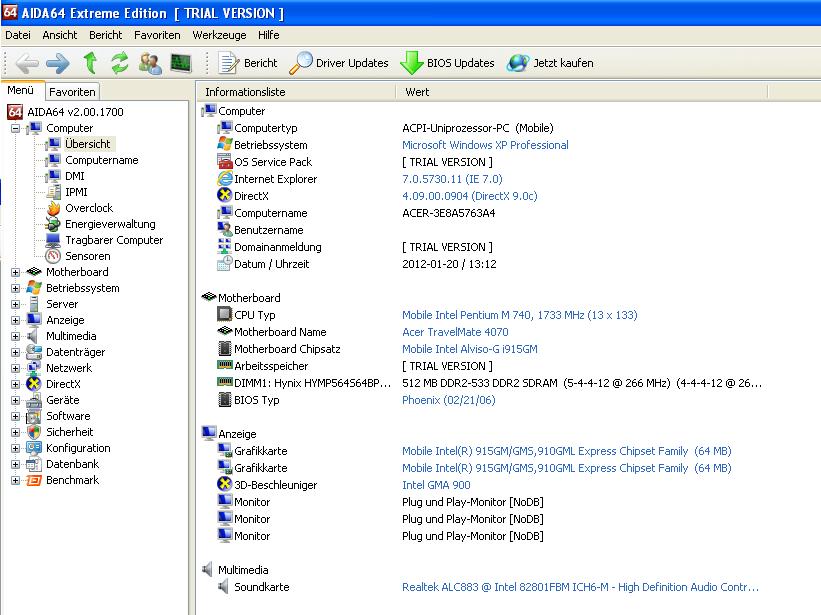The image size is (821, 615).
Task: Click the Wert column header
Action: pos(581,92)
